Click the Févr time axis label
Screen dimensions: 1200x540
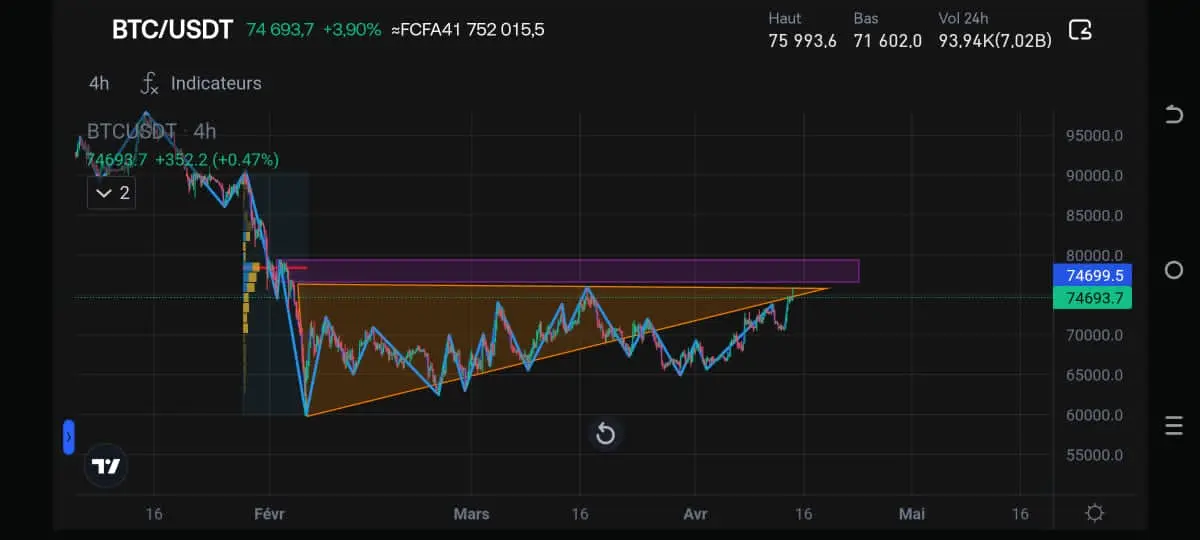pyautogui.click(x=269, y=514)
